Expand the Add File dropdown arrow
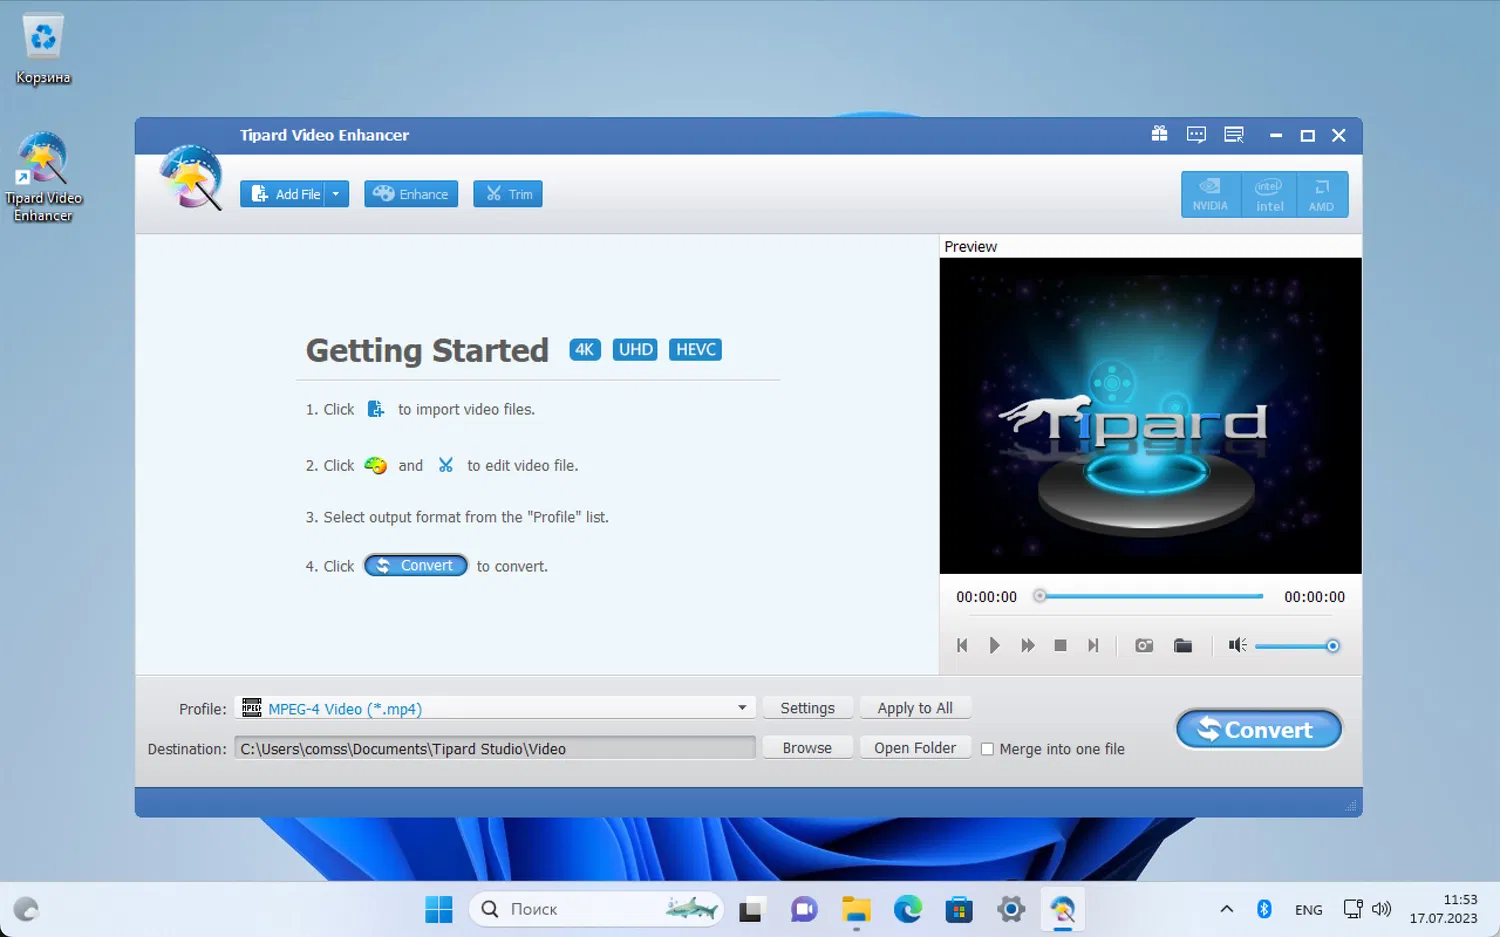This screenshot has width=1500, height=937. coord(336,194)
